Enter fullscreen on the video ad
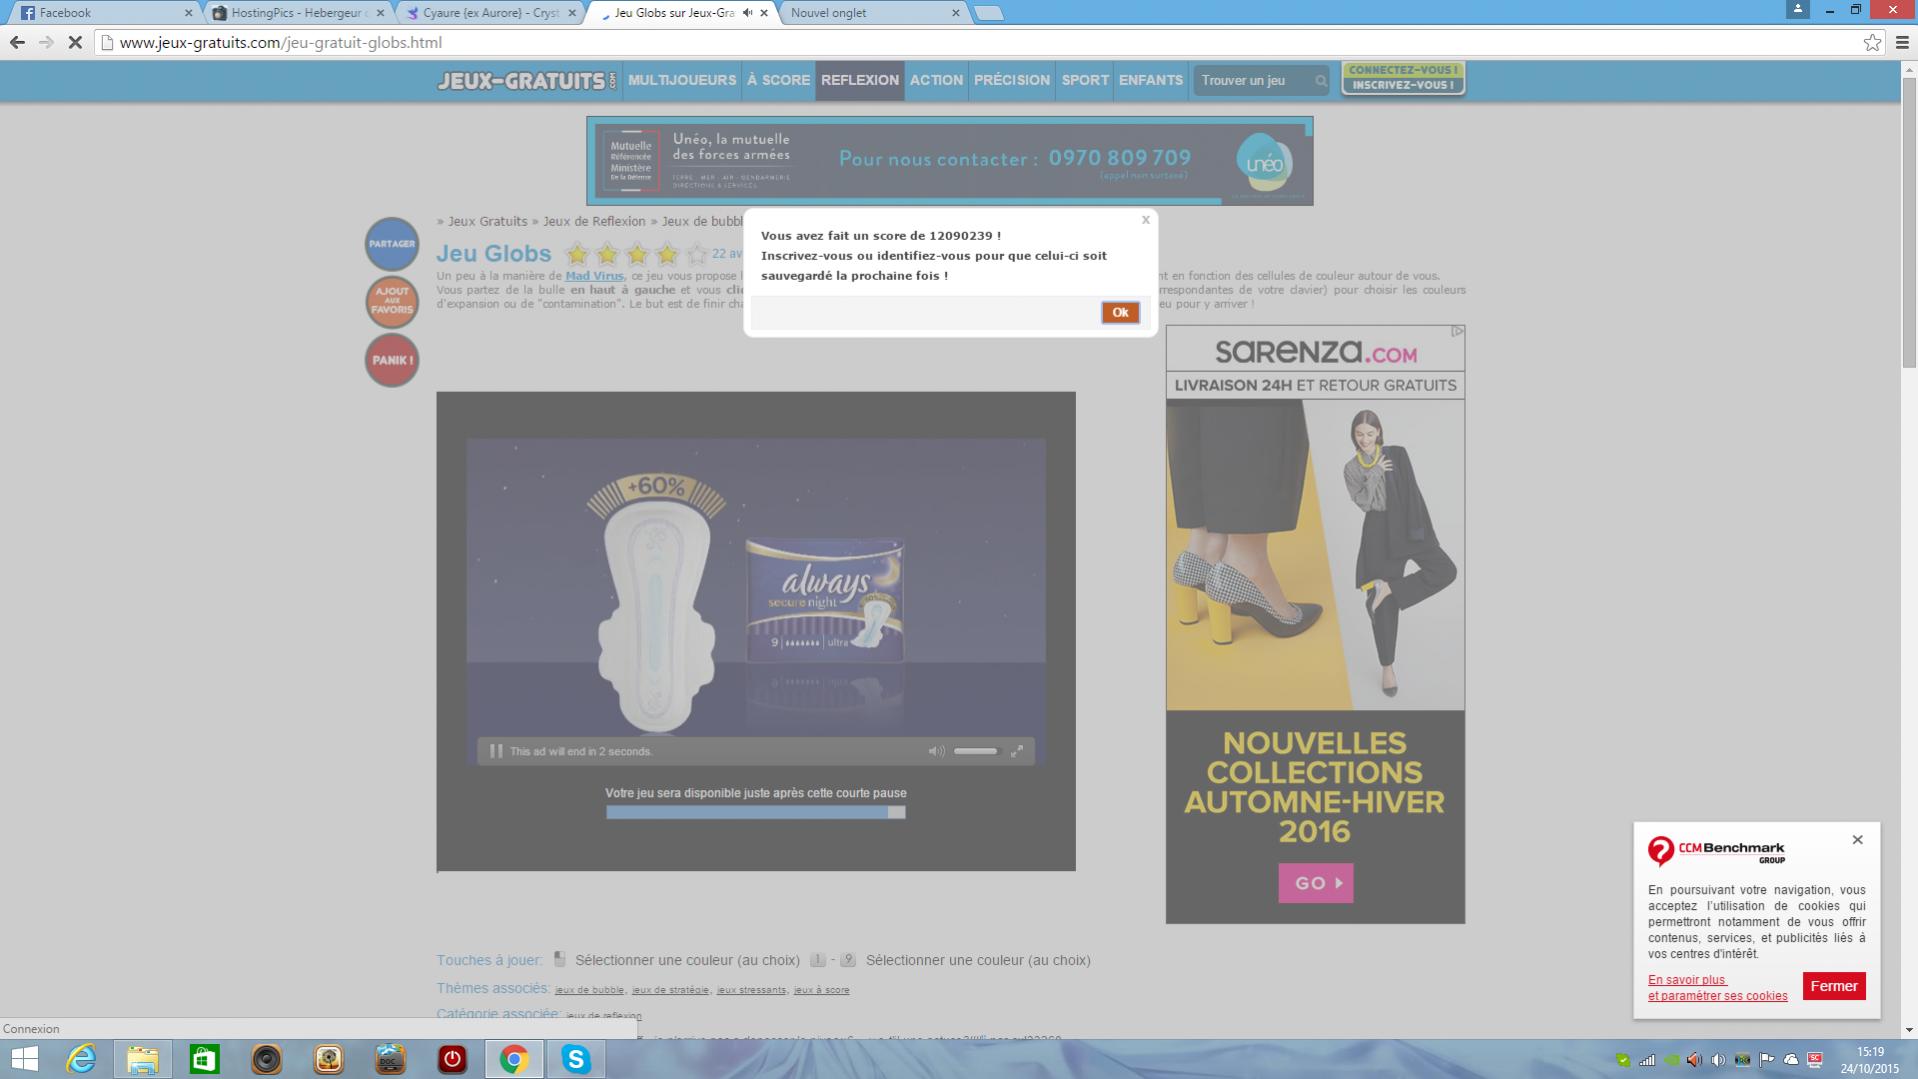Screen dimensions: 1918x1079 [1016, 751]
